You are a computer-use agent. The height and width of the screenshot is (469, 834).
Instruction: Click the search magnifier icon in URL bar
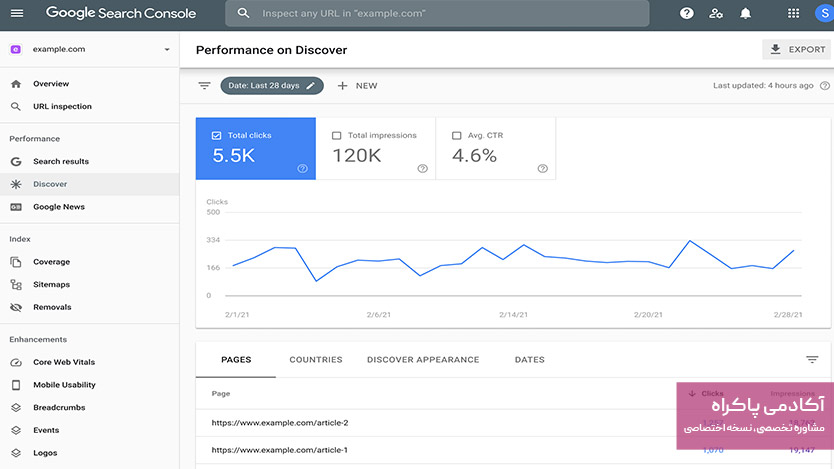(x=243, y=13)
